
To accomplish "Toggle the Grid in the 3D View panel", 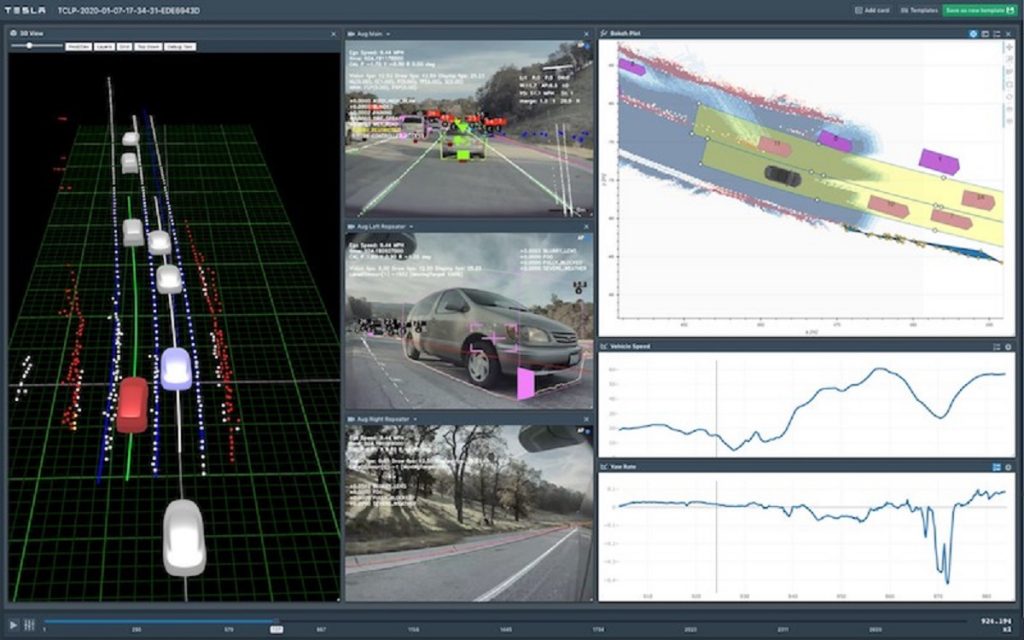I will pyautogui.click(x=125, y=46).
